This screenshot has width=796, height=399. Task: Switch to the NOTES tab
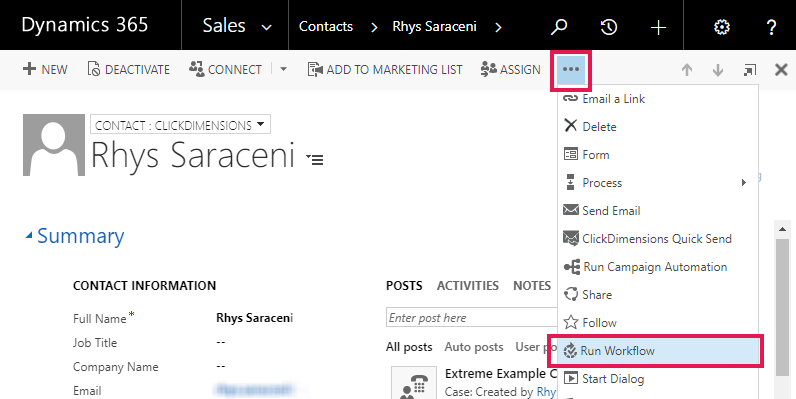(532, 286)
